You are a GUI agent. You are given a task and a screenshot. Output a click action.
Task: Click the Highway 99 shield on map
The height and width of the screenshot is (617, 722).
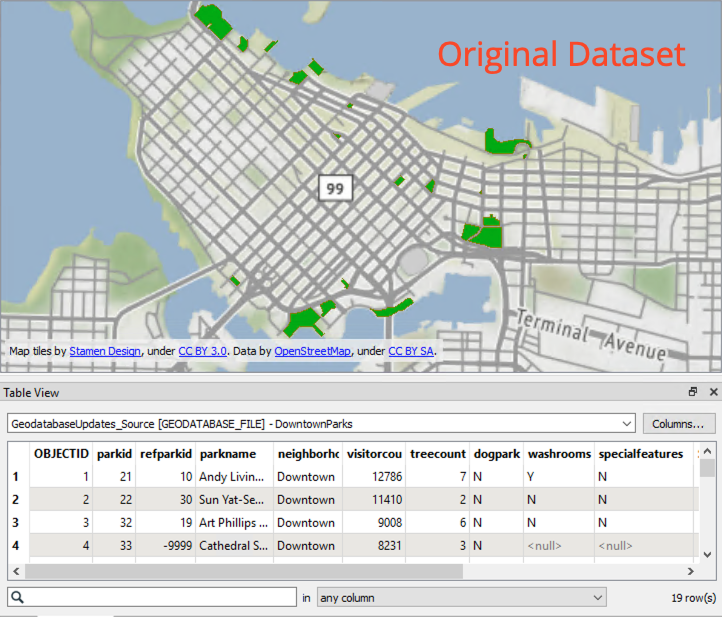point(334,187)
